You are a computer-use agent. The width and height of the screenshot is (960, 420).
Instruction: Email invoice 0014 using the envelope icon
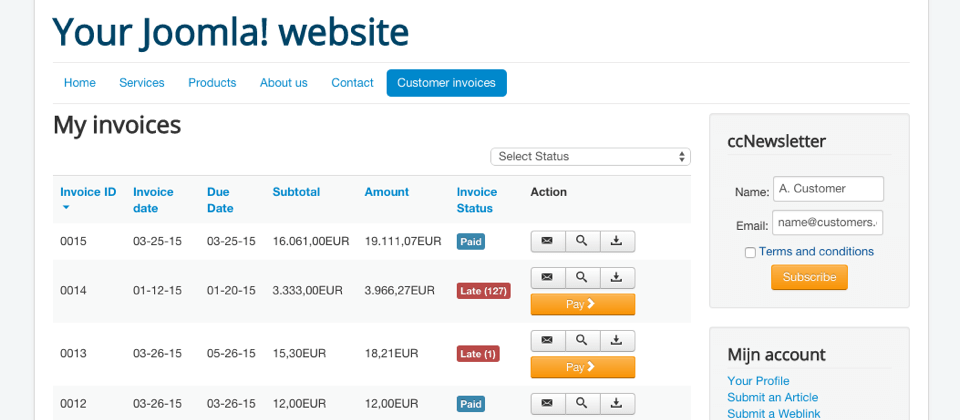547,277
